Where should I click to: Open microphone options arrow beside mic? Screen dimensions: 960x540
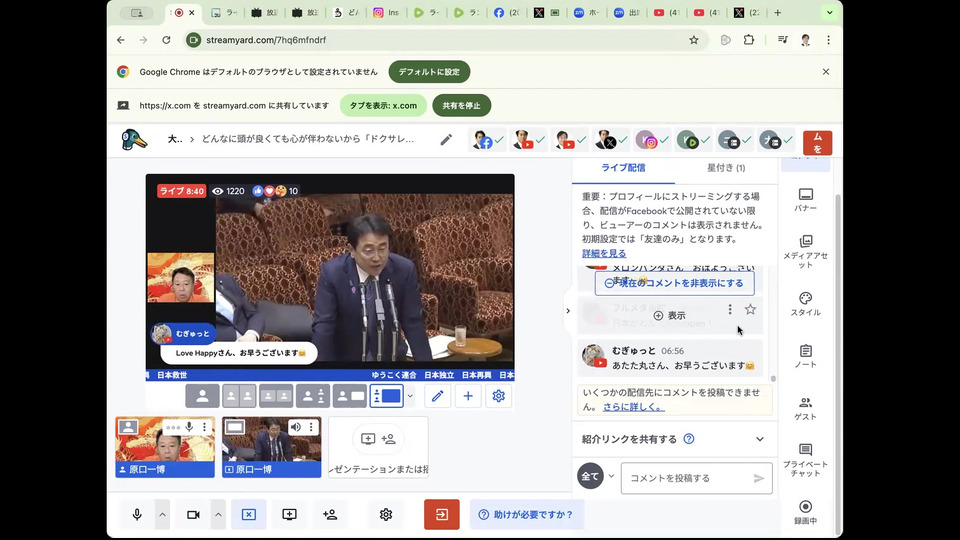162,514
